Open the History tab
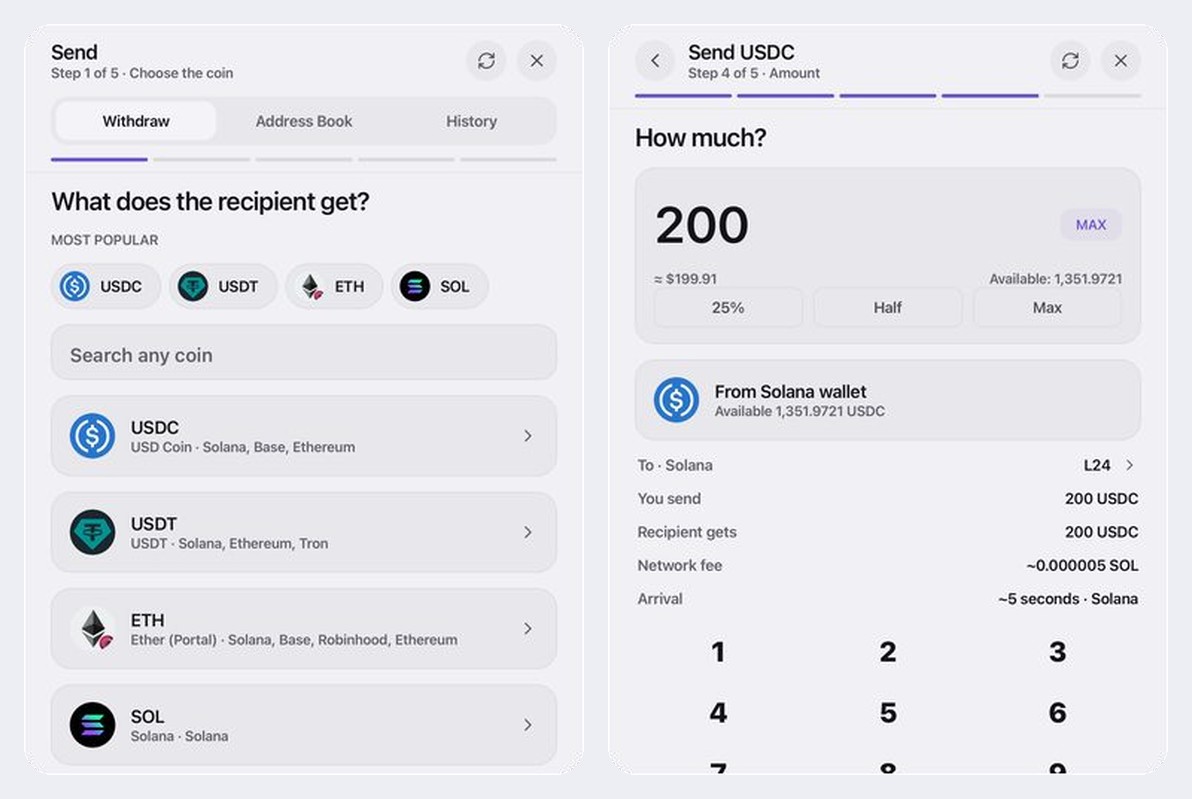The width and height of the screenshot is (1192, 799). (471, 121)
